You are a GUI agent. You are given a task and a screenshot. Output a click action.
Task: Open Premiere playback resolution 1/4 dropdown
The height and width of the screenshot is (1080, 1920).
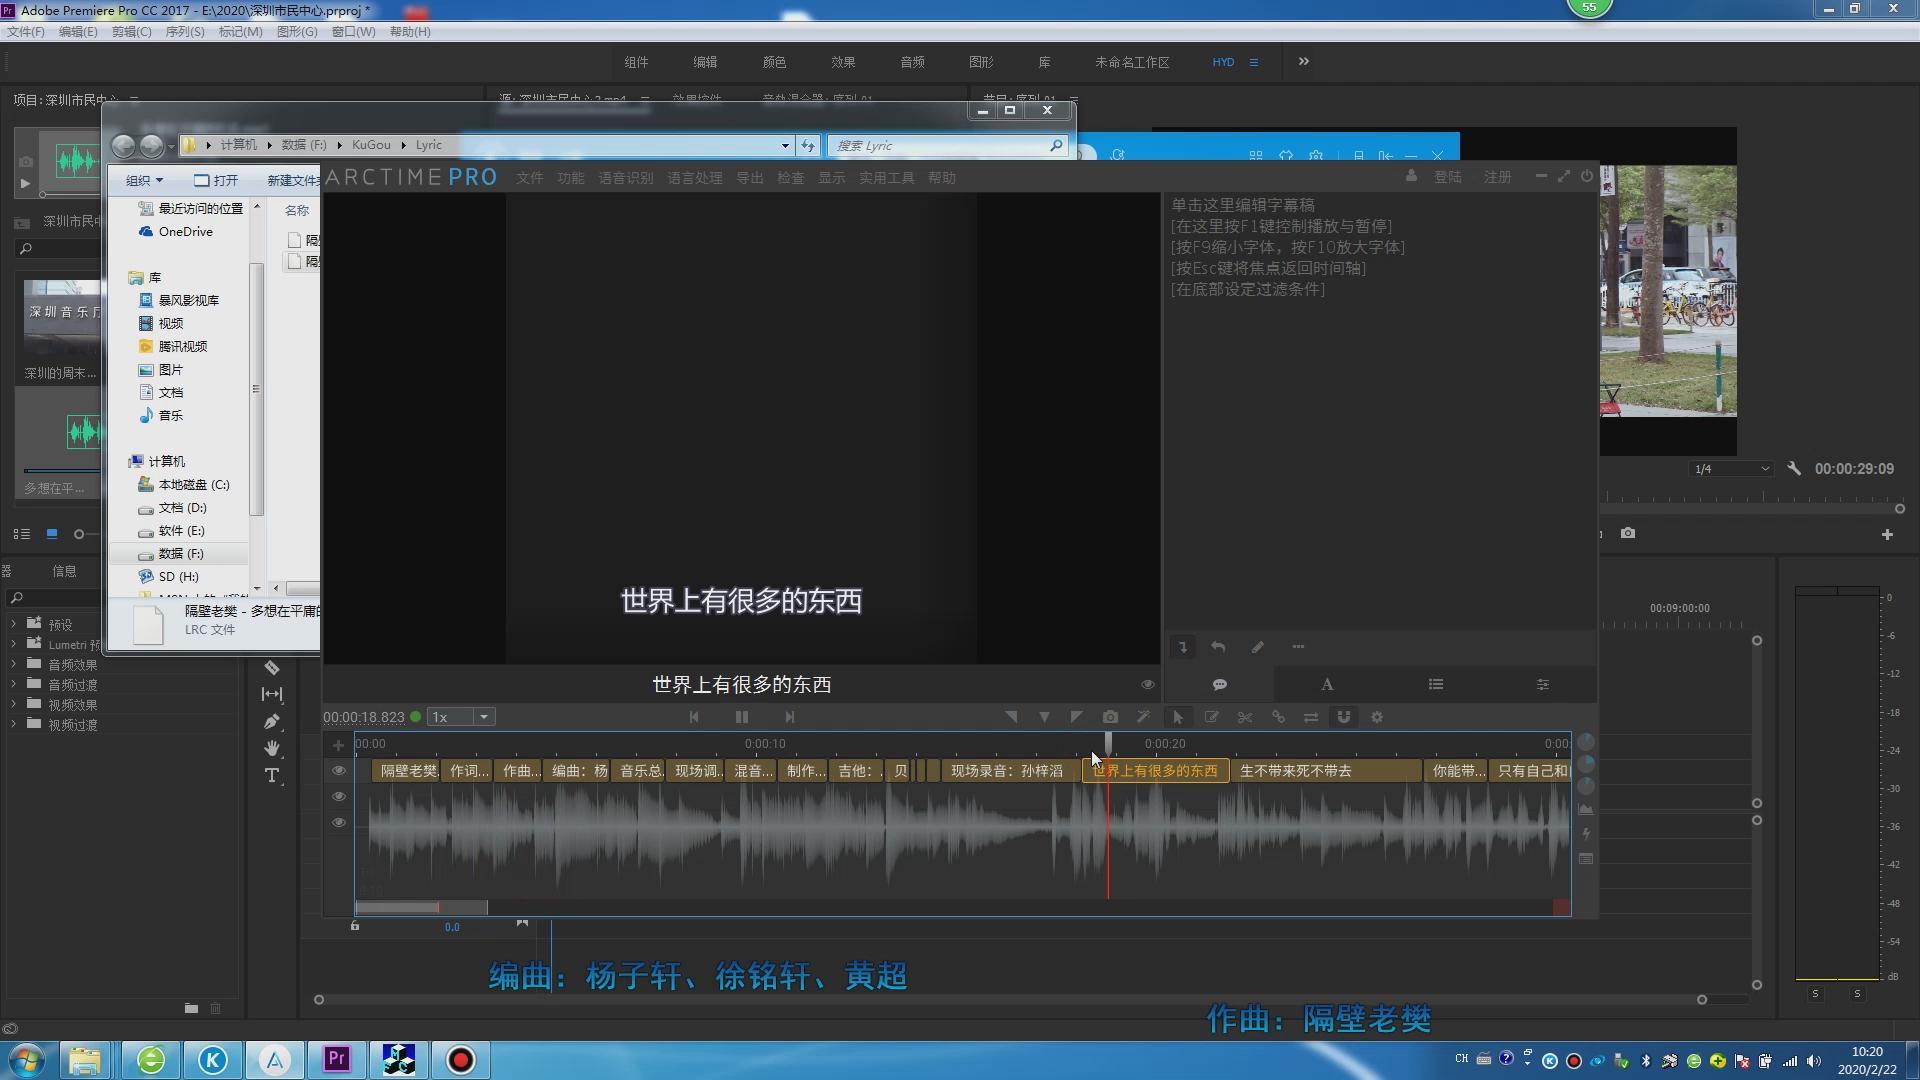tap(1732, 469)
